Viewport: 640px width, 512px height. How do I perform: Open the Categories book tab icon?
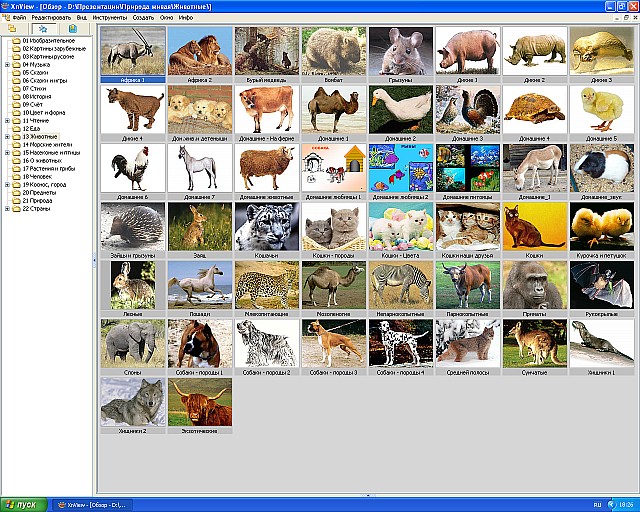pos(73,29)
